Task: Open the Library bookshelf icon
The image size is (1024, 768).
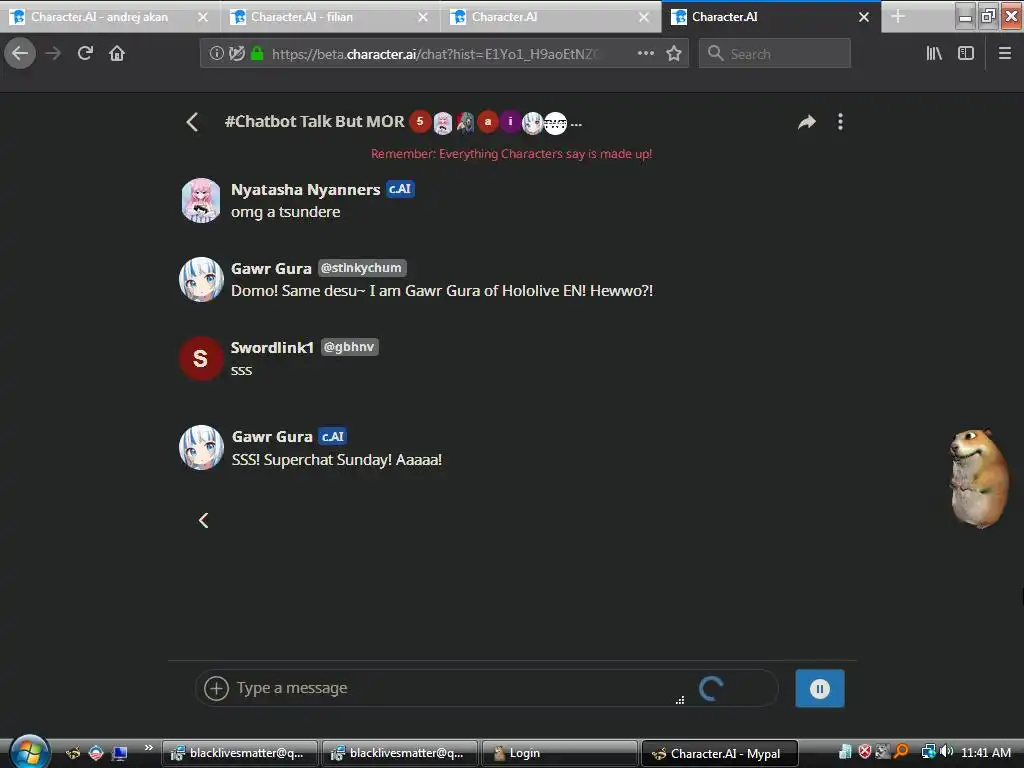Action: tap(934, 54)
